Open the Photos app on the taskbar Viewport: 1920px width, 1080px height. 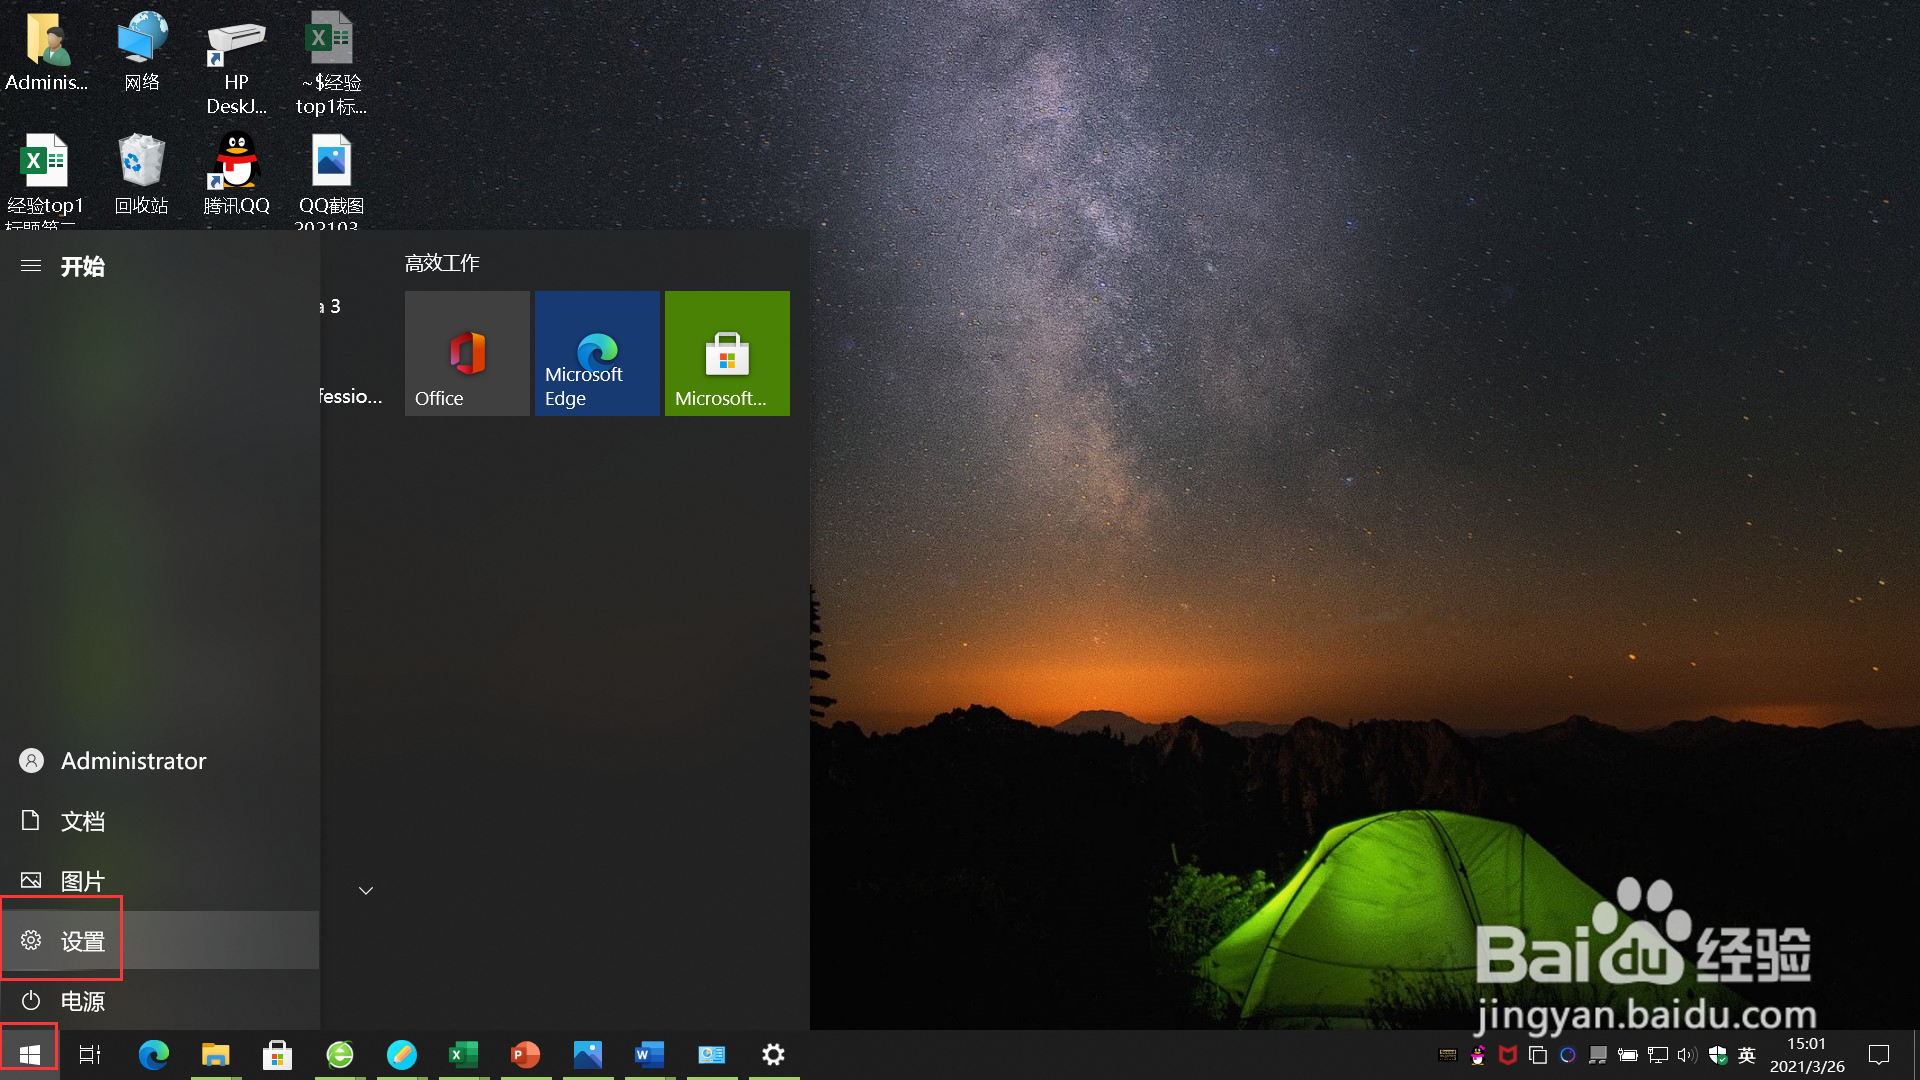click(x=588, y=1054)
